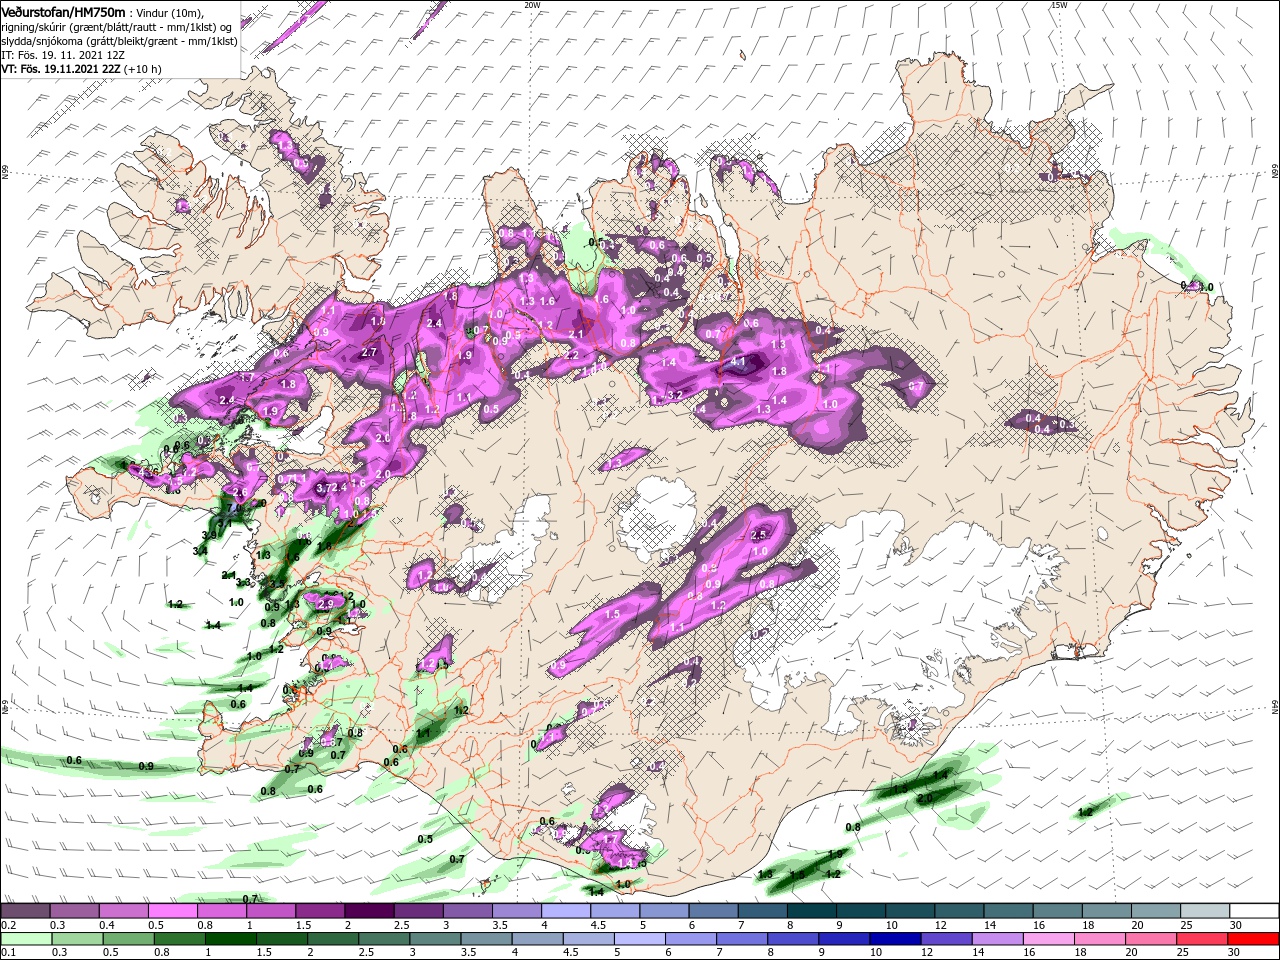Select the 'IT: Fös. 19. 11. 2021 12Z' line
This screenshot has width=1280, height=960.
coord(62,55)
